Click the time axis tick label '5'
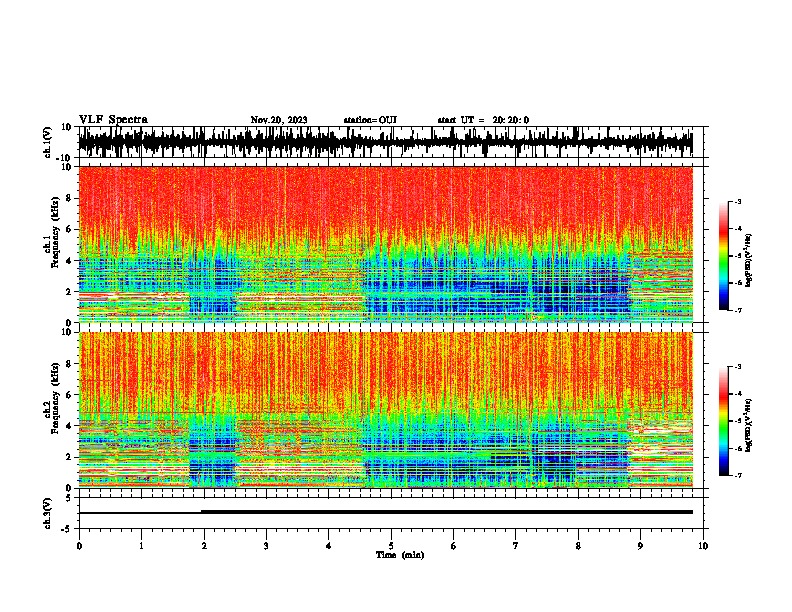The image size is (792, 612). [x=391, y=546]
